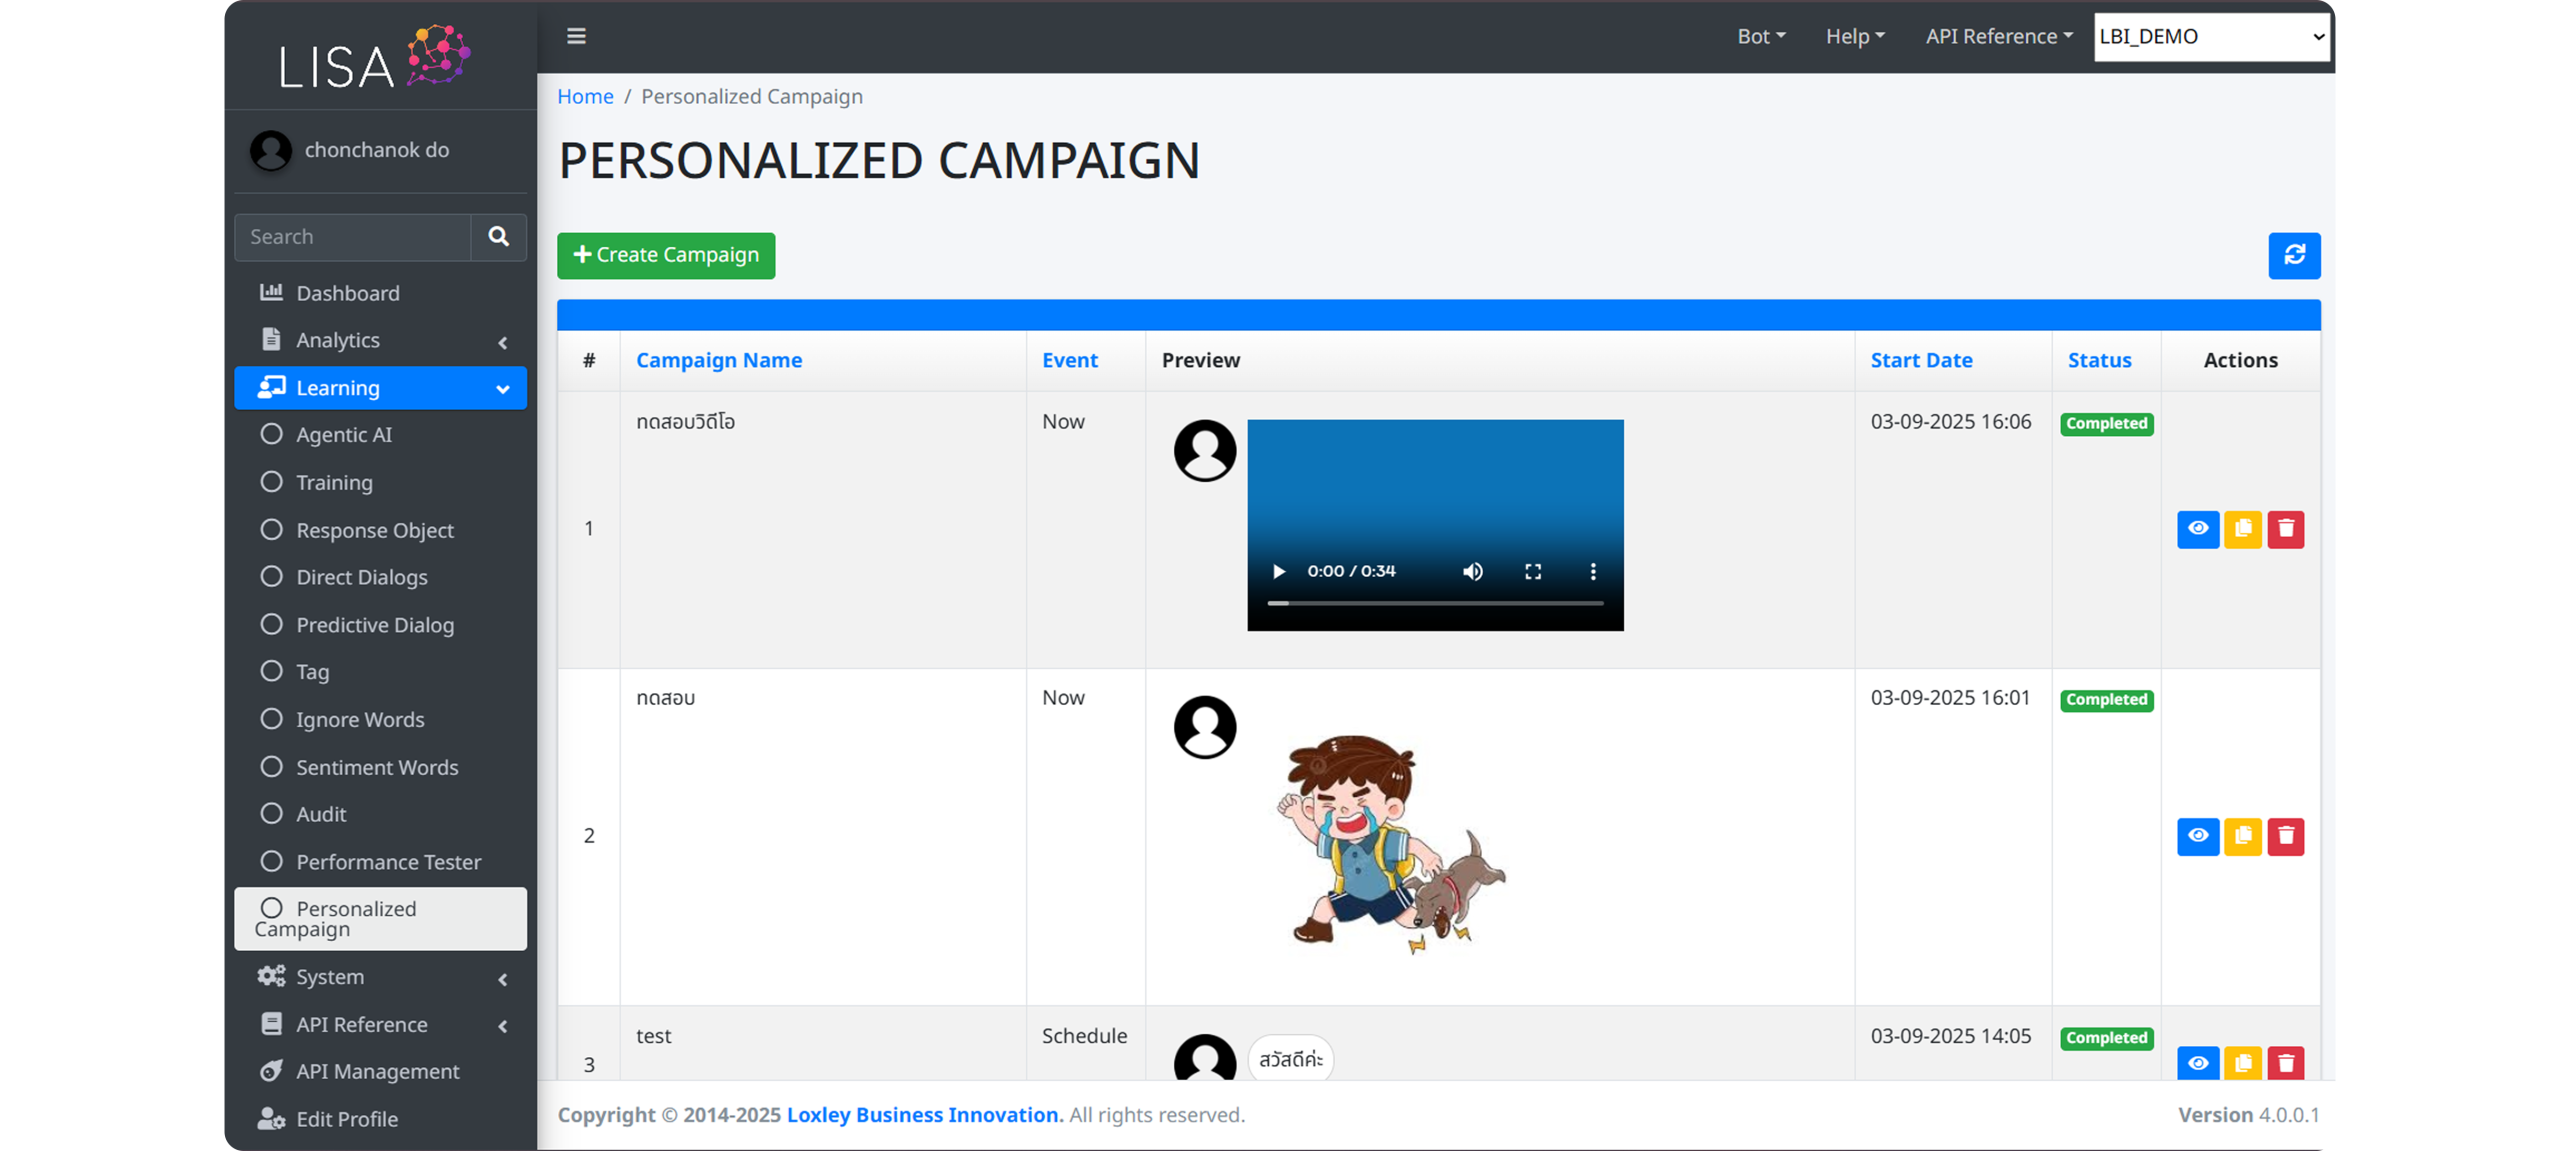Mute the video preview volume icon

tap(1472, 571)
